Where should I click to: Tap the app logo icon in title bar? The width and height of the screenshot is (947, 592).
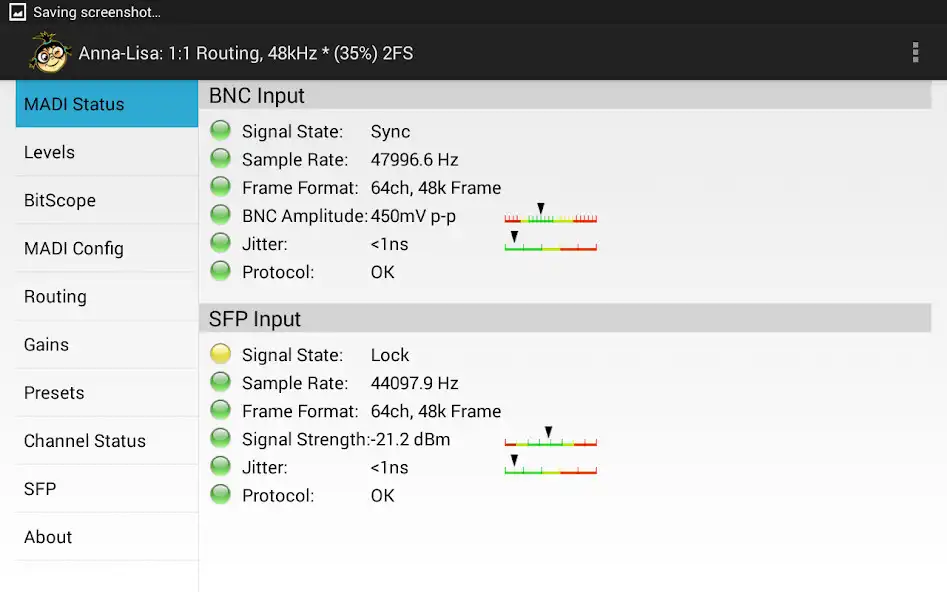[x=48, y=53]
